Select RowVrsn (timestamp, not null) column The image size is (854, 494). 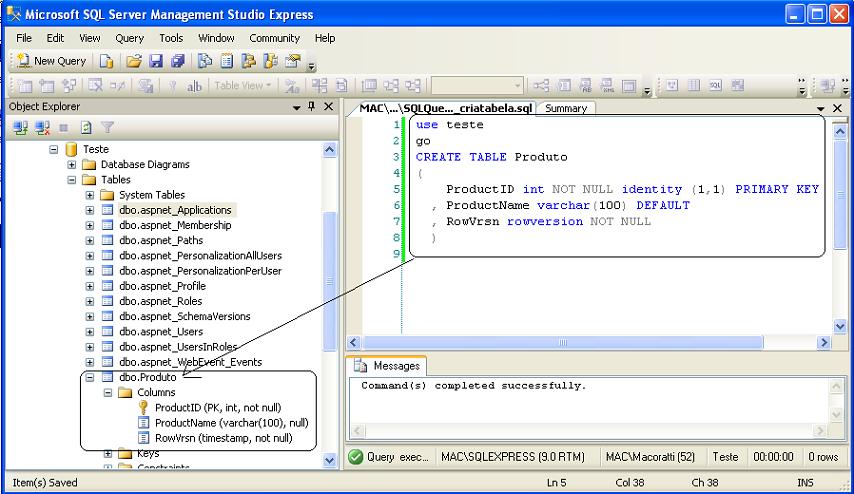click(x=224, y=438)
